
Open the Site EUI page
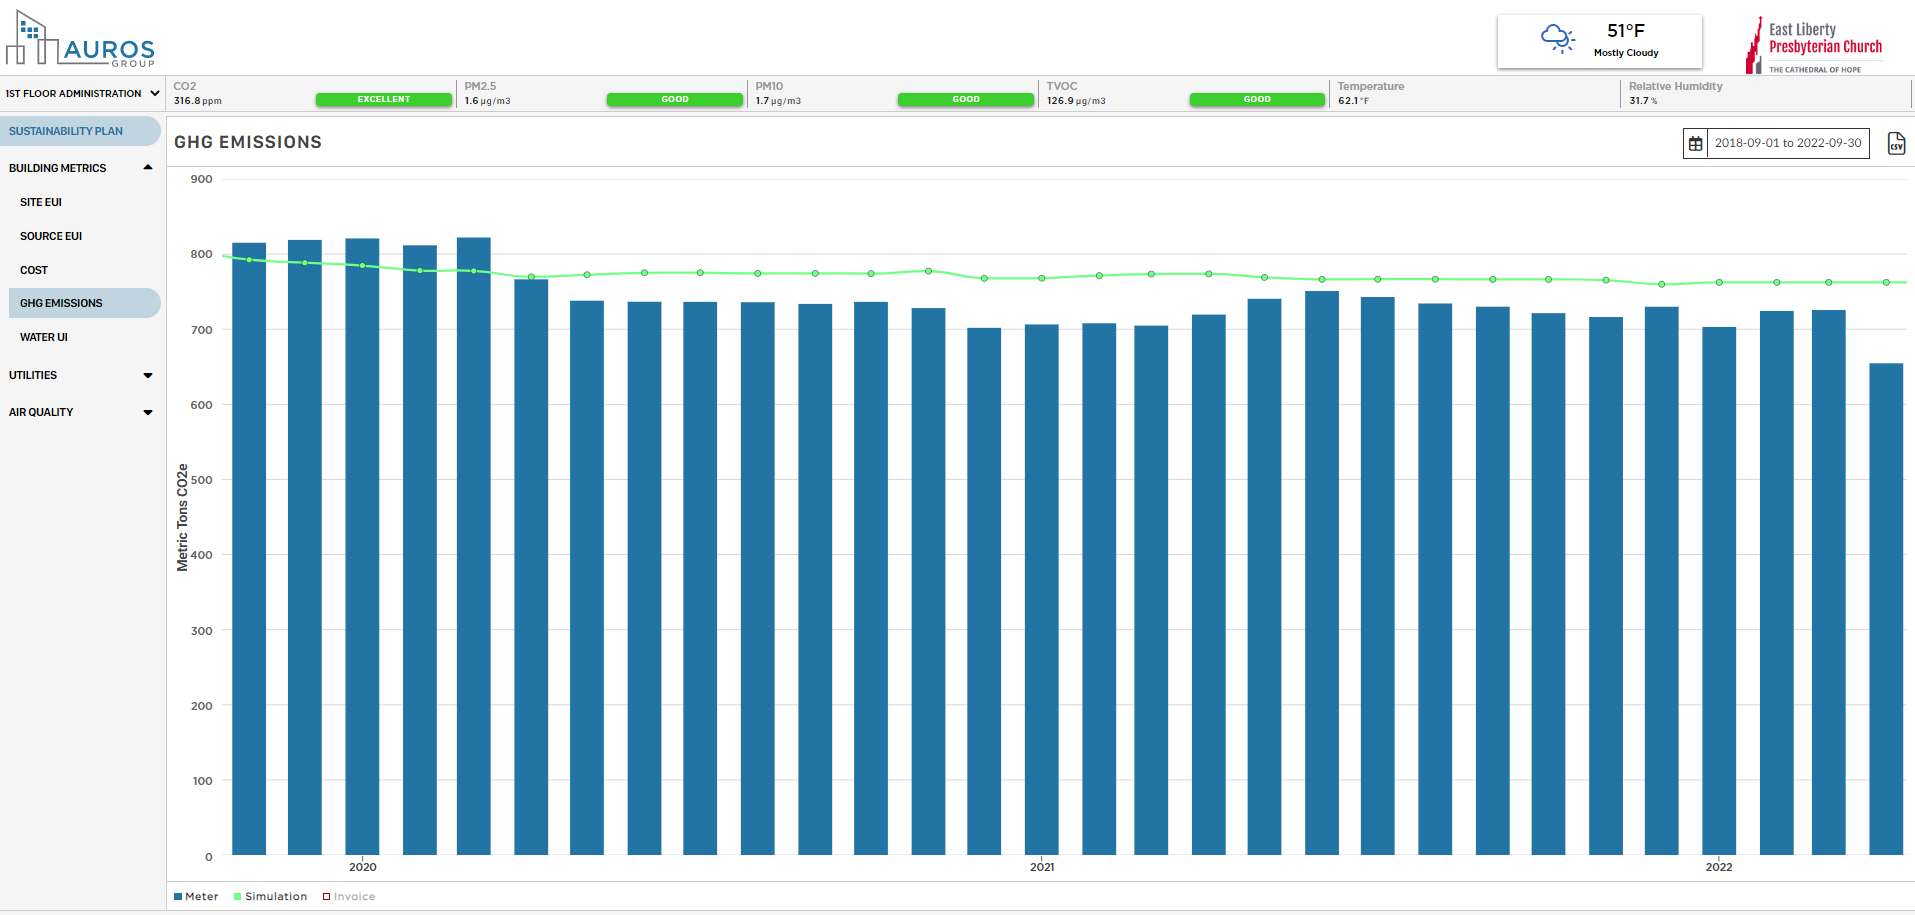click(x=41, y=202)
